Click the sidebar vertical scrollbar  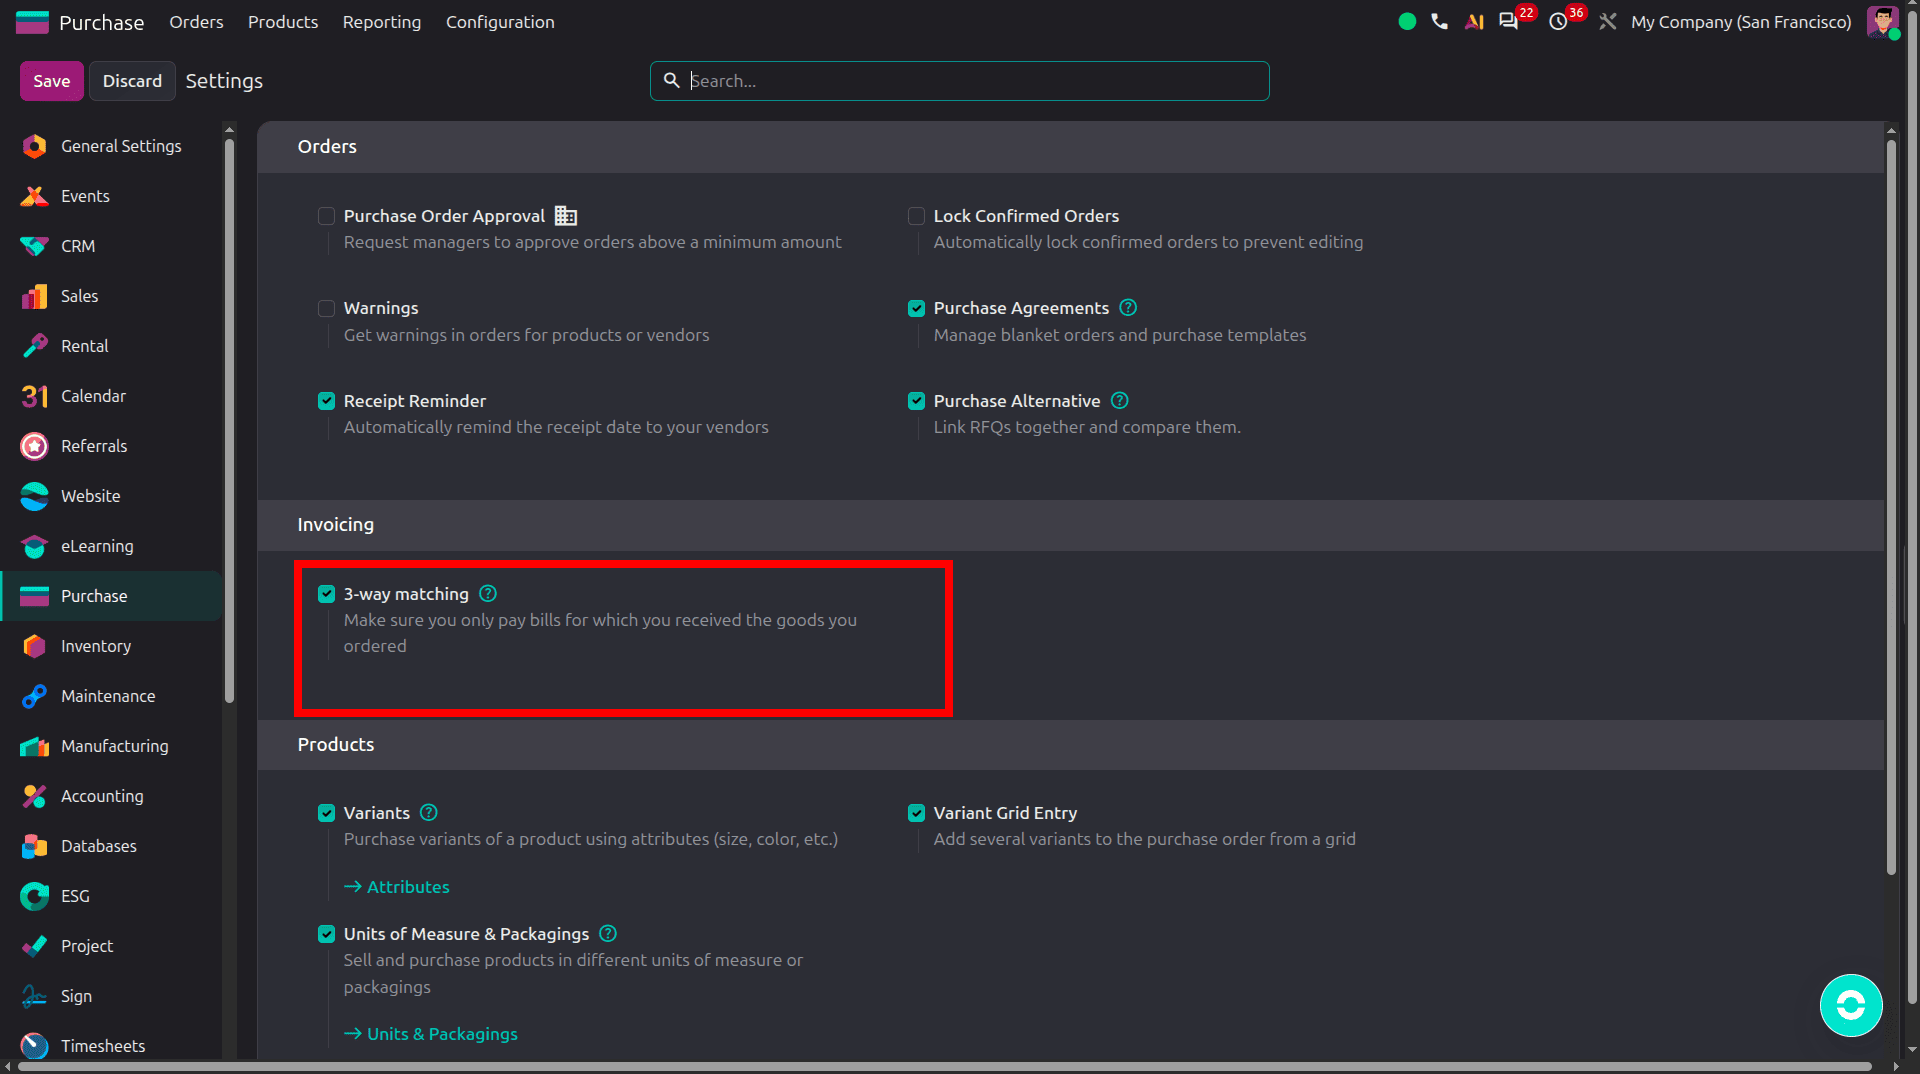point(229,420)
